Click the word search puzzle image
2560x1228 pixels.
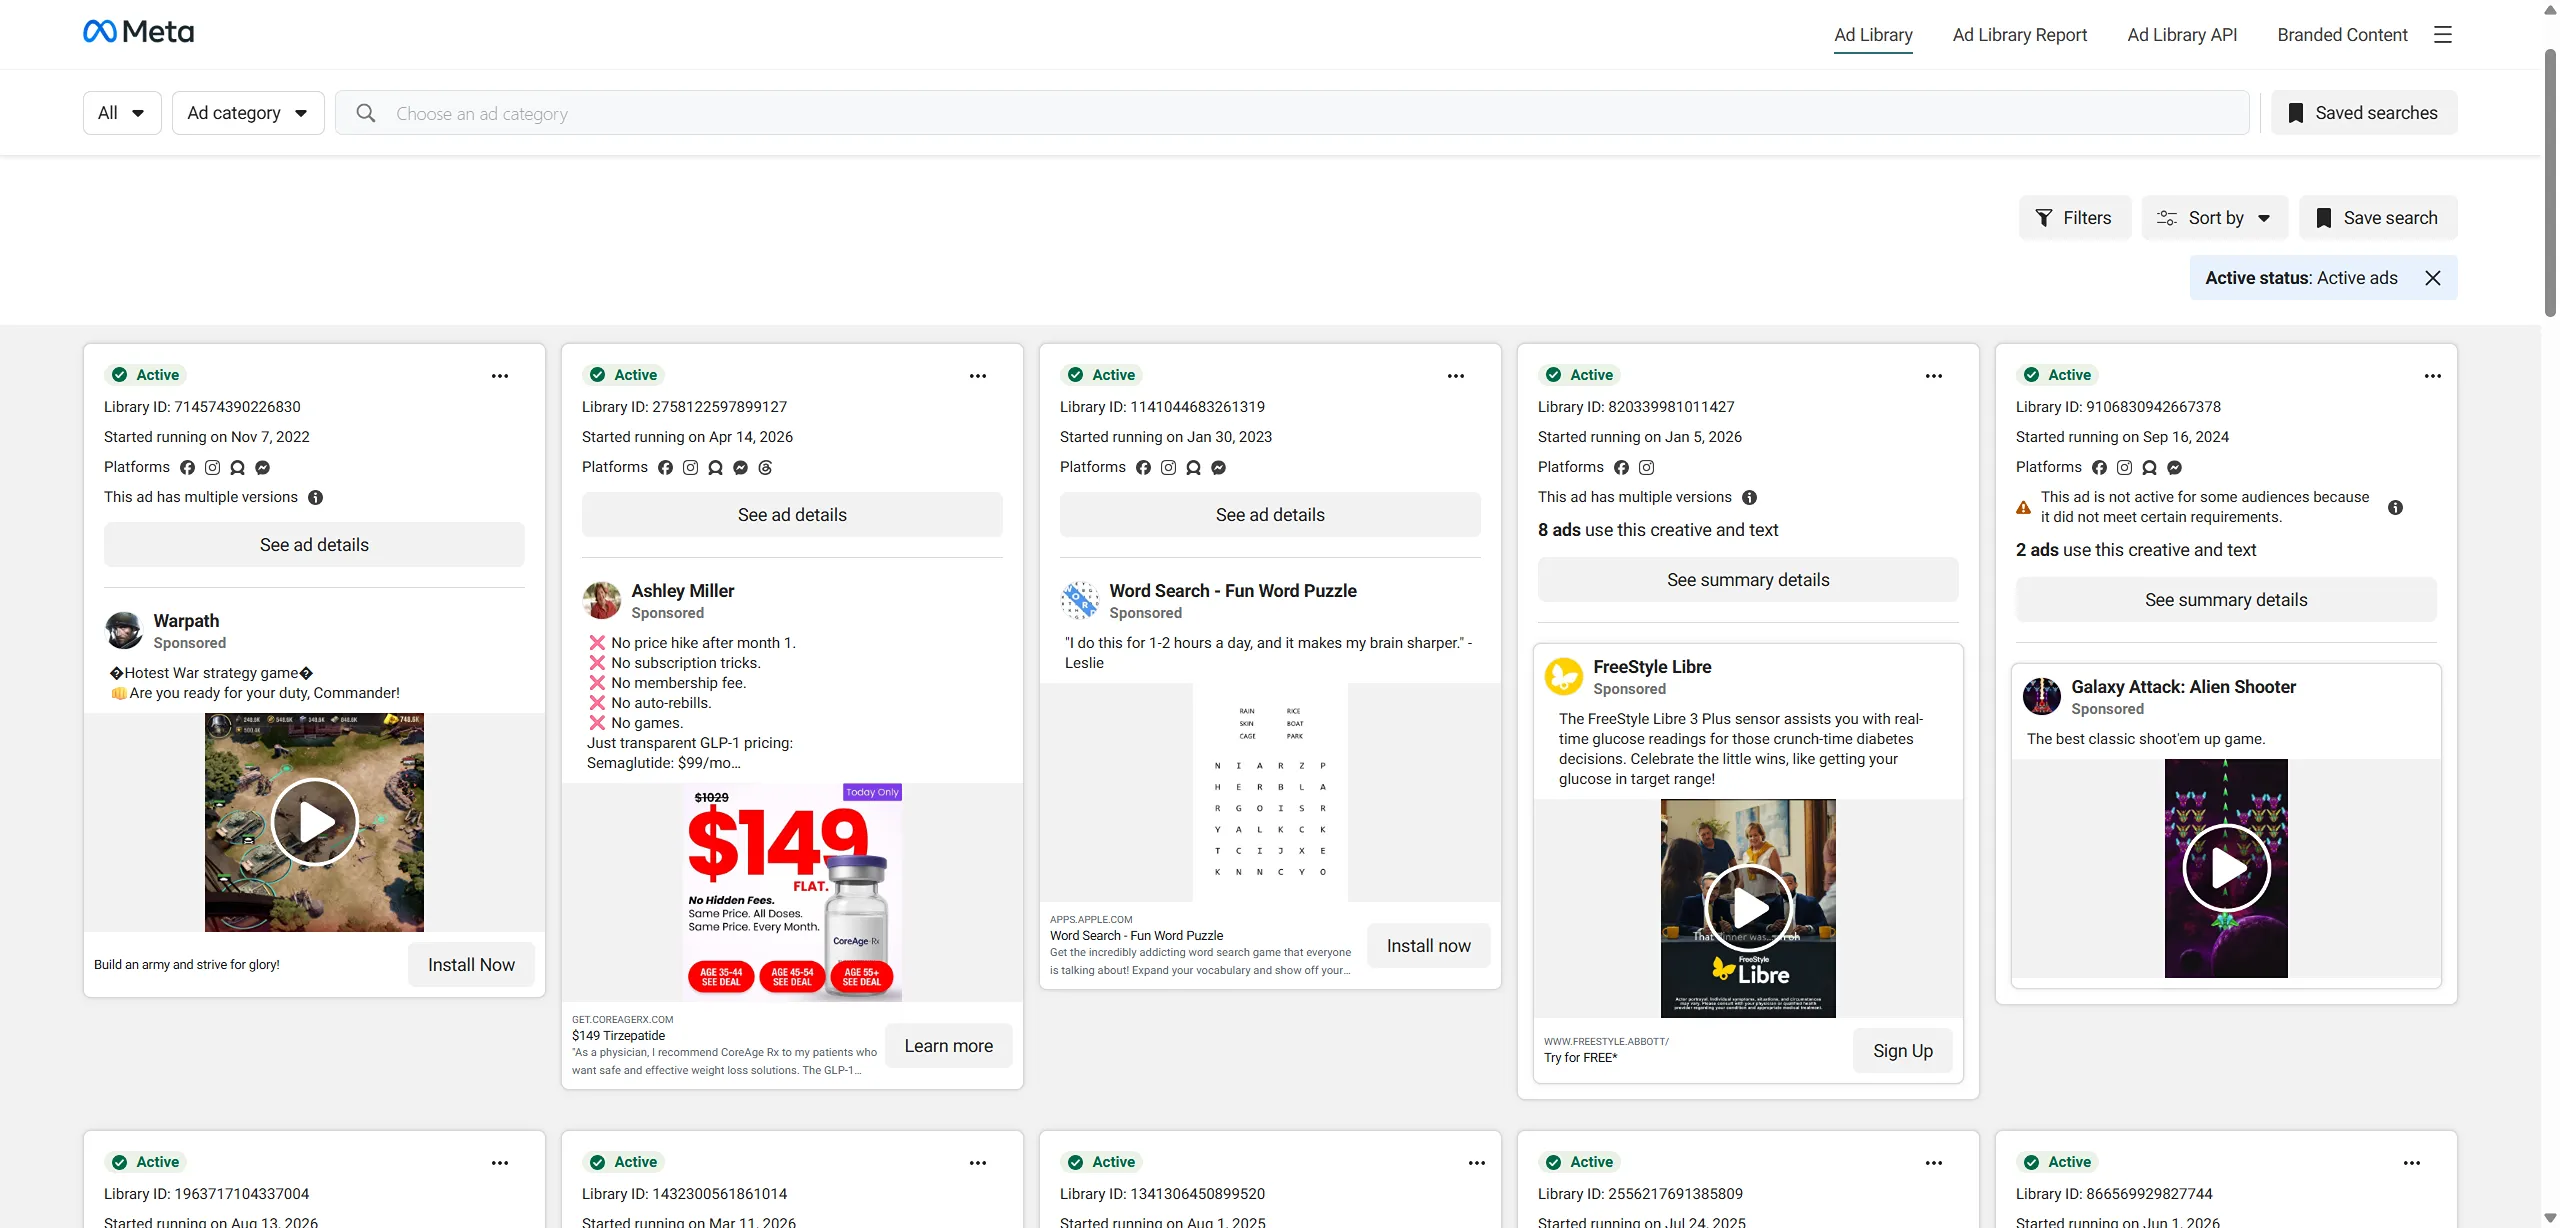[x=1270, y=792]
